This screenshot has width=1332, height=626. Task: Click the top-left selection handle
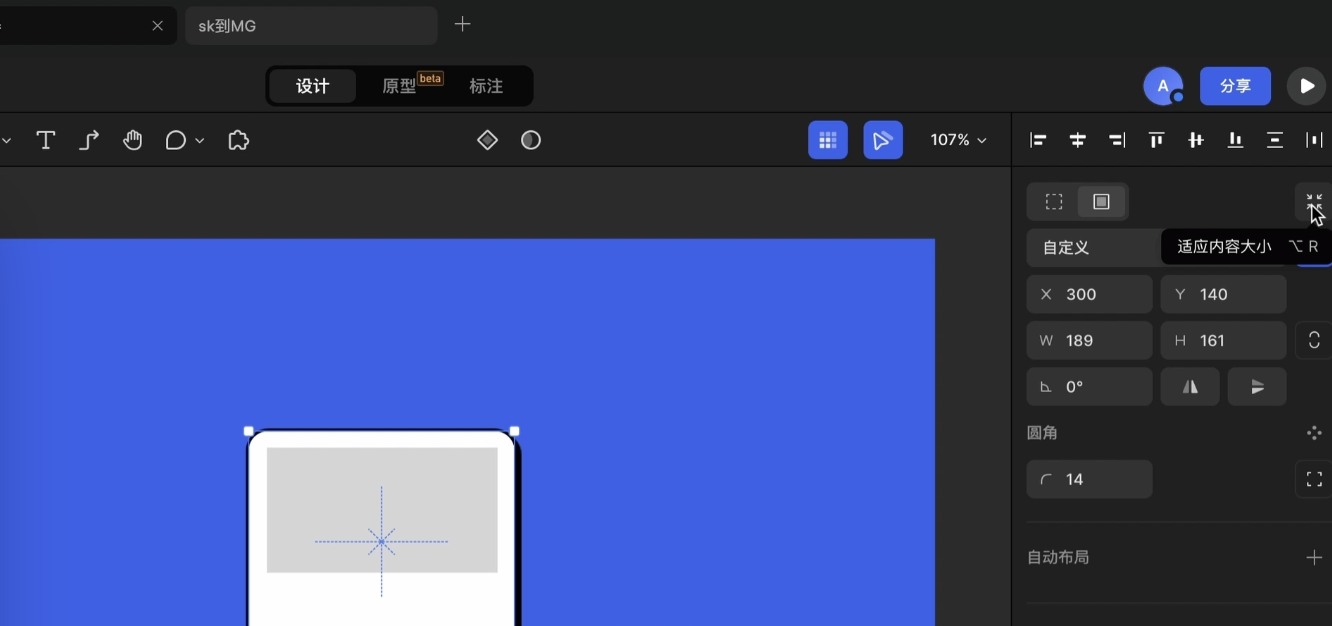tap(249, 431)
